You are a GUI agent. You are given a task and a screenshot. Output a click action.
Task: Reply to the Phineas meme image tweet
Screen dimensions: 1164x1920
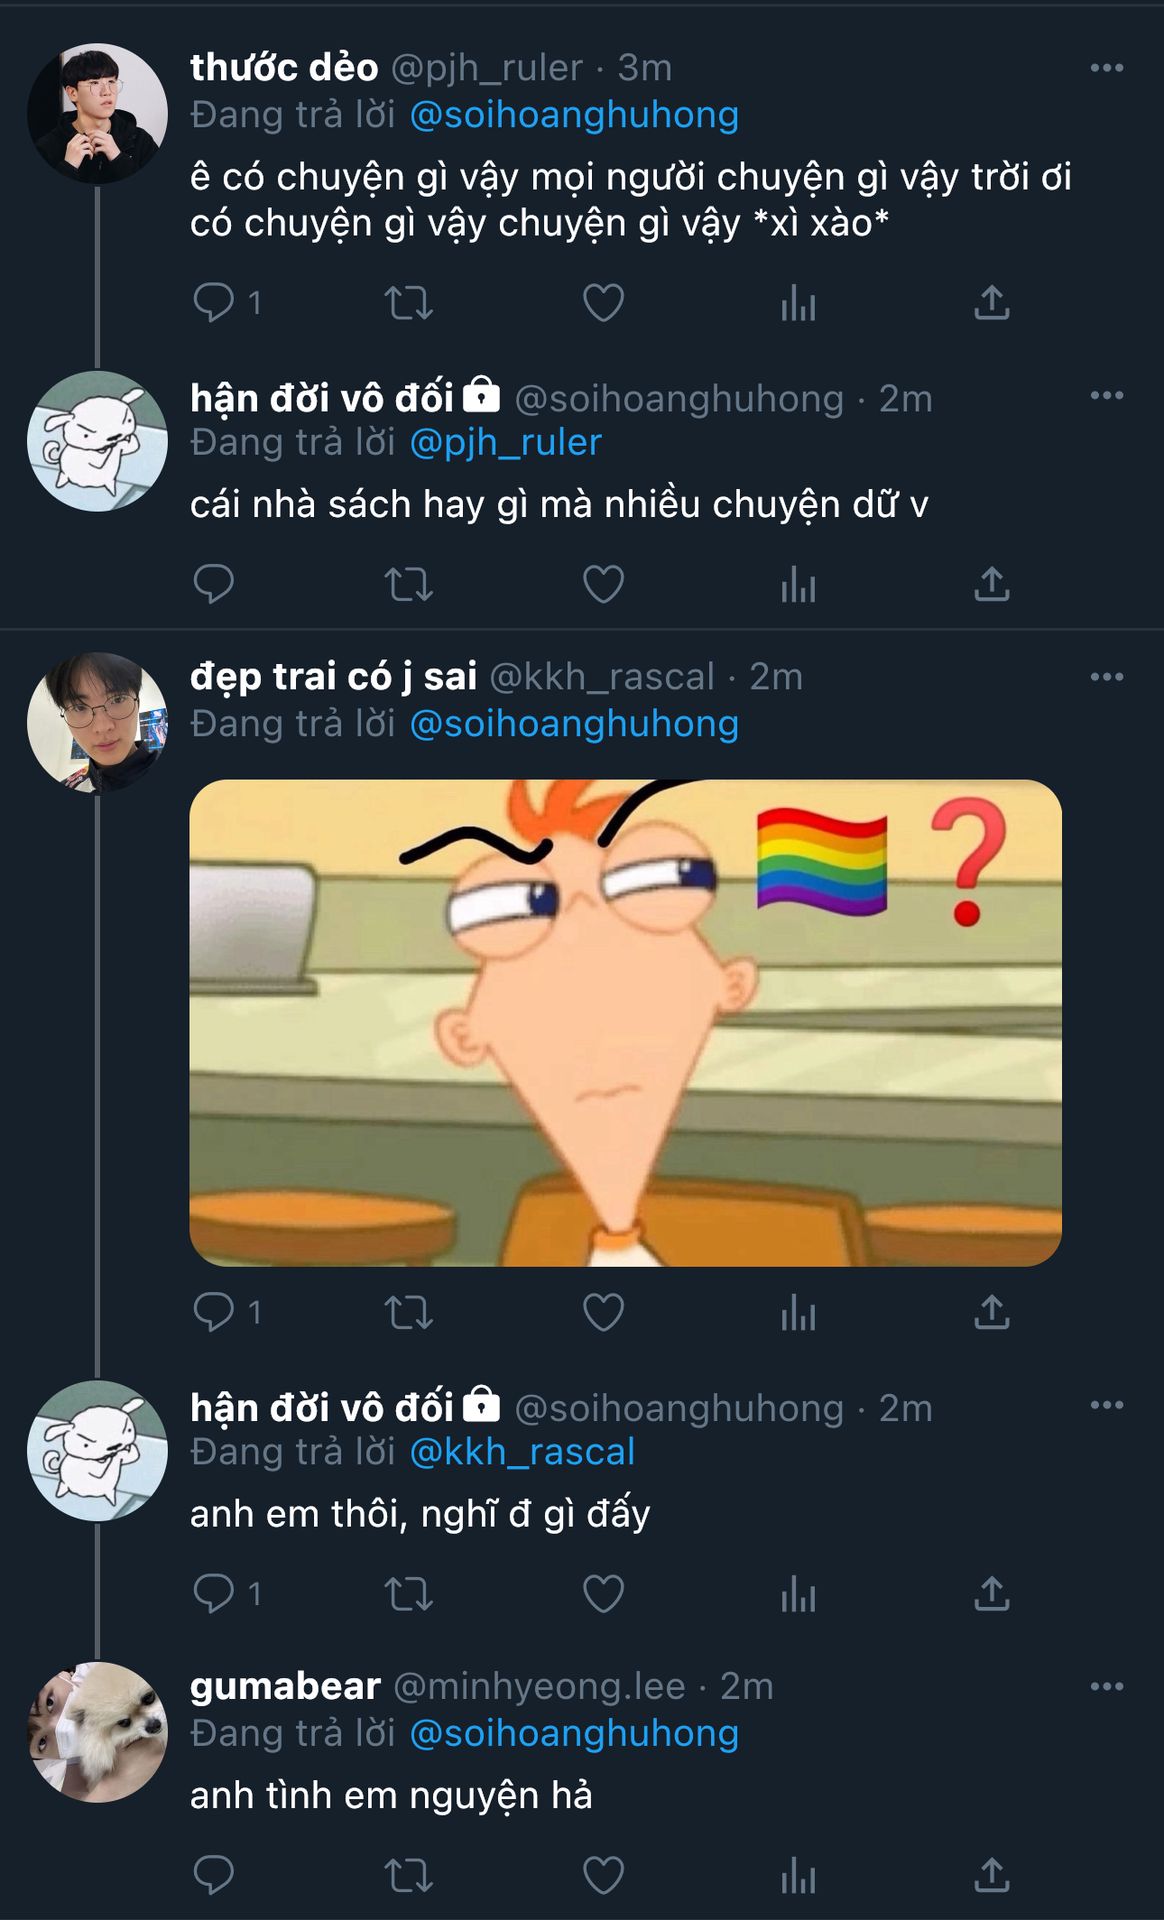tap(213, 1312)
